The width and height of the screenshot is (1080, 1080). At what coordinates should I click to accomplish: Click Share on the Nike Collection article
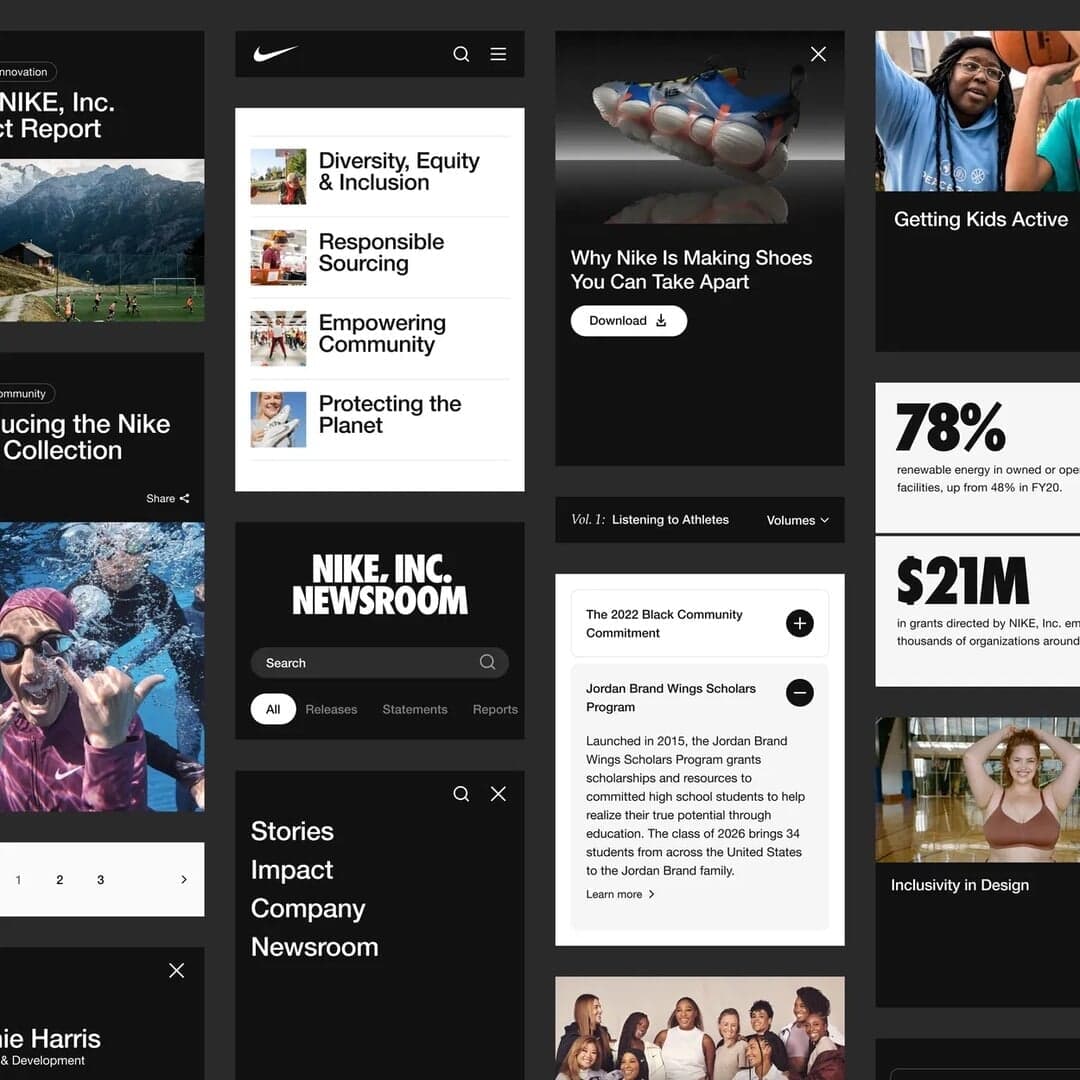coord(167,498)
